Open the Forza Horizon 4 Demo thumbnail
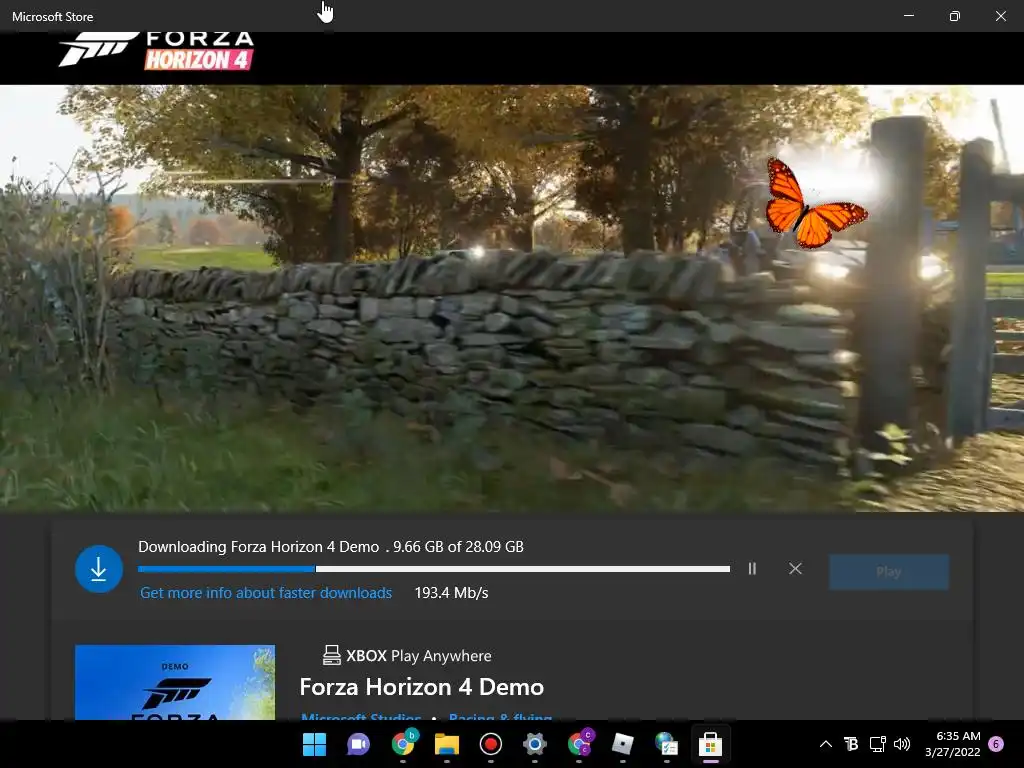The width and height of the screenshot is (1024, 768). [175, 682]
